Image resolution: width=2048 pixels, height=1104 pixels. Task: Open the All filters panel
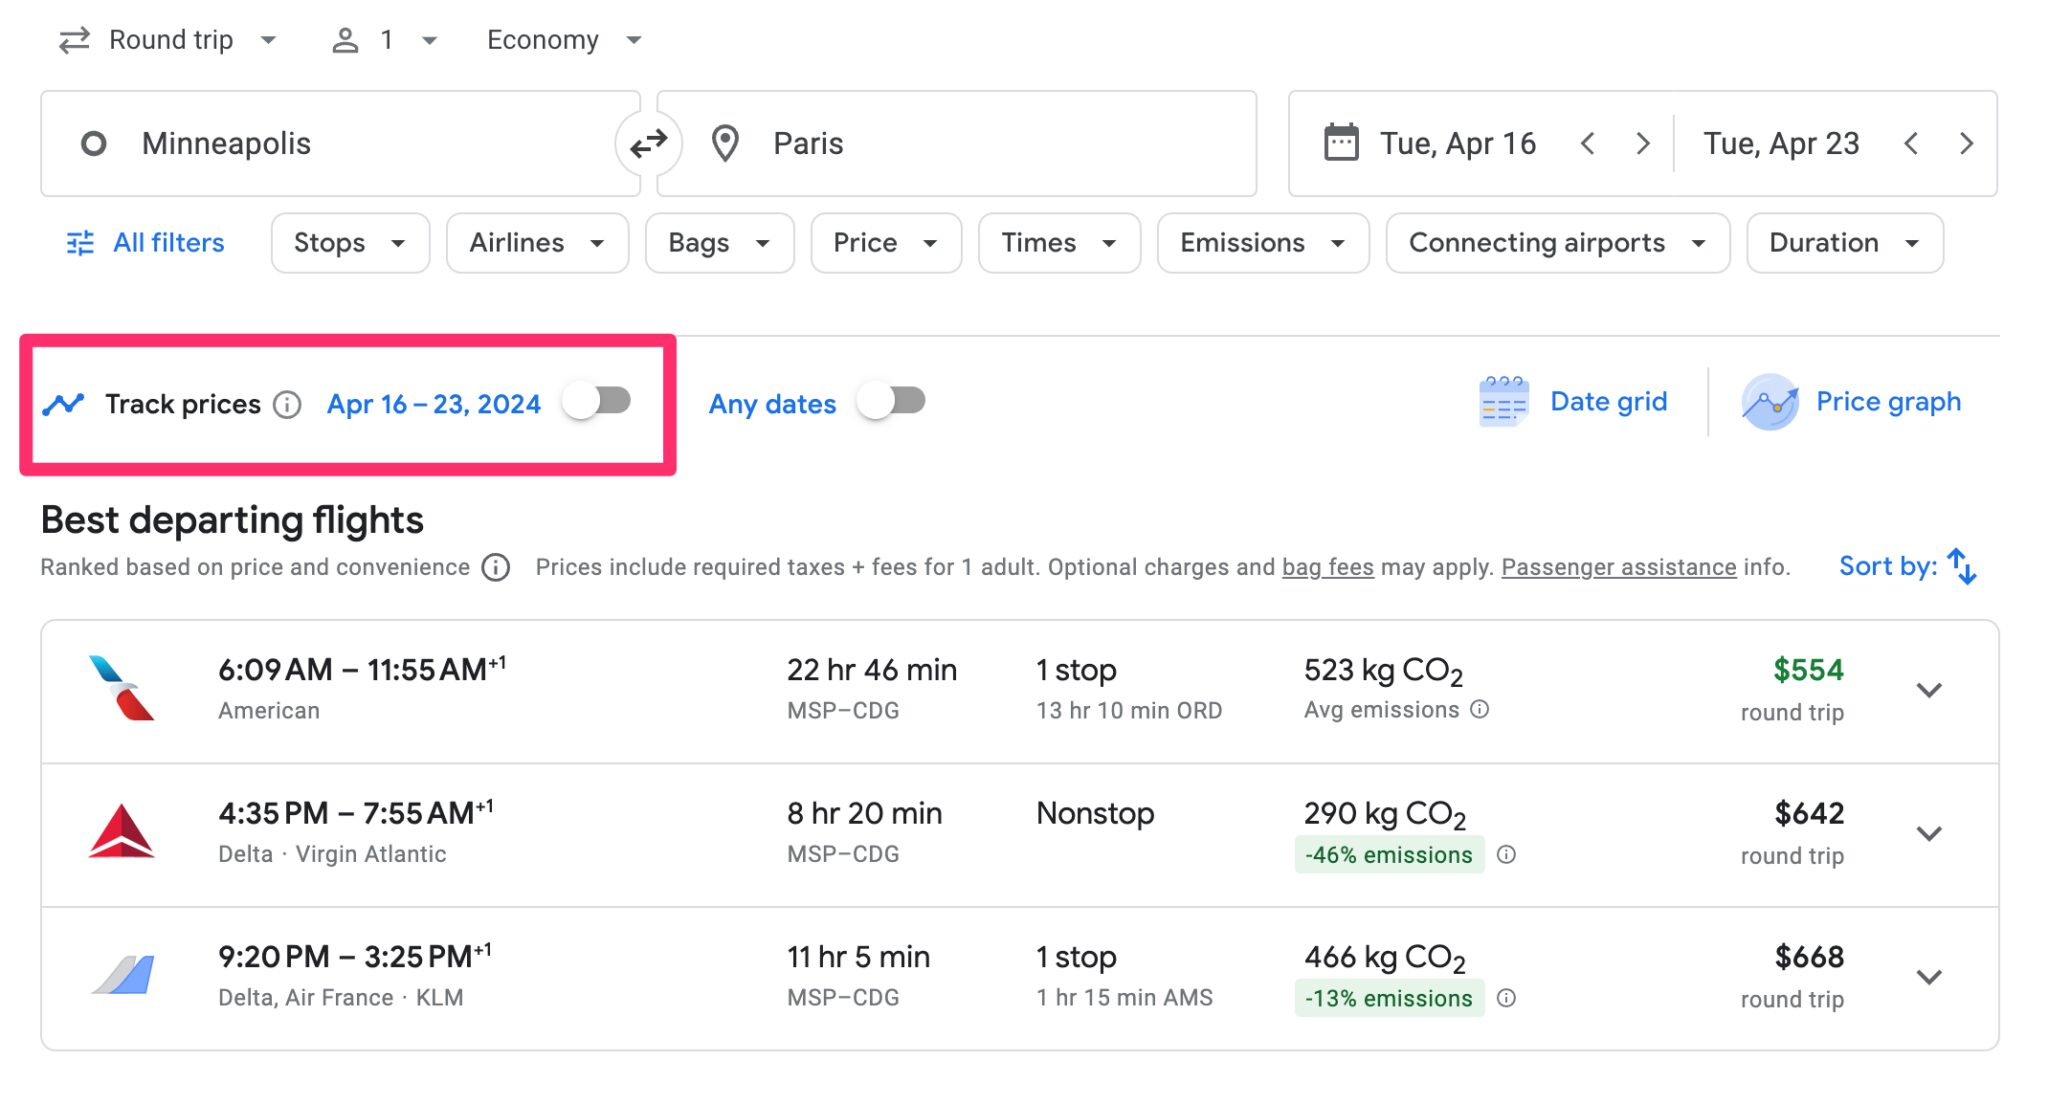pos(143,242)
